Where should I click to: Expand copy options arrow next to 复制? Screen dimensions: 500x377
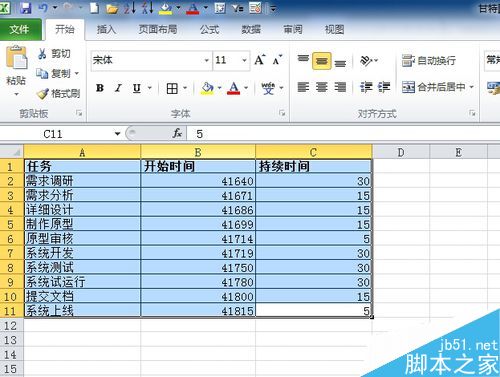(x=77, y=74)
